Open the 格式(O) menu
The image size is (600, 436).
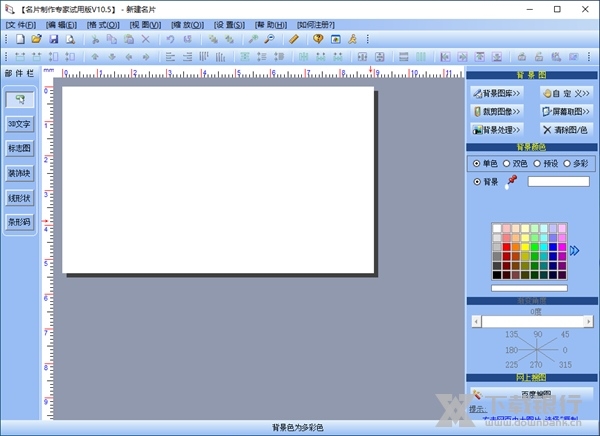[103, 25]
